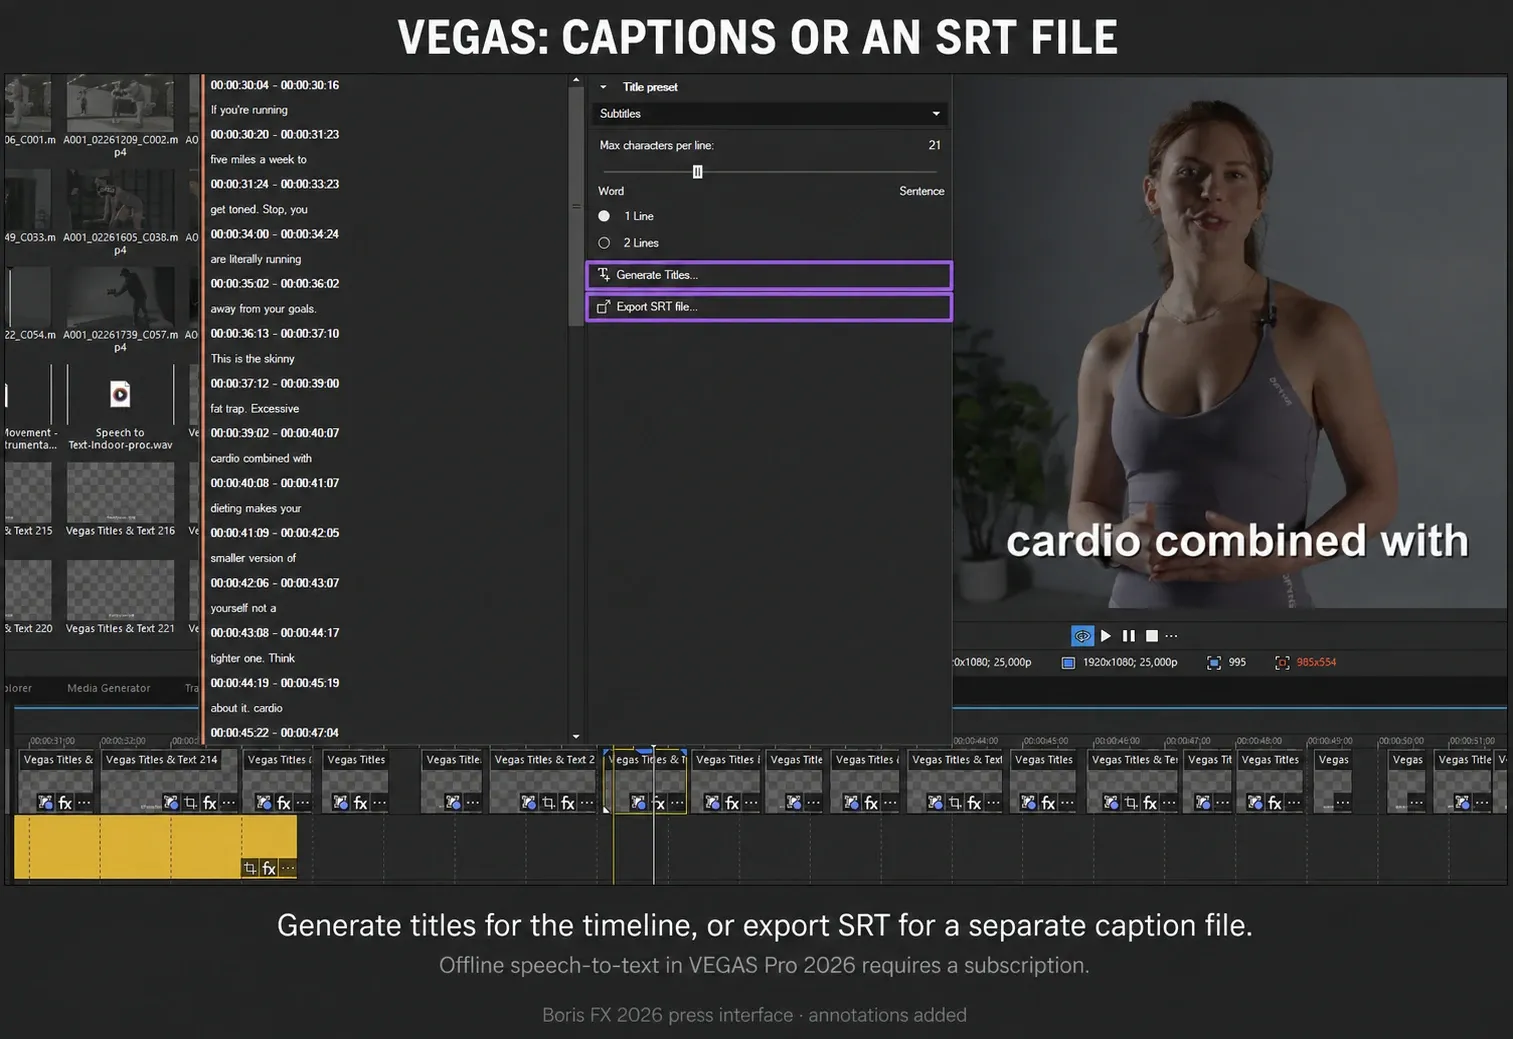Viewport: 1513px width, 1039px height.
Task: Select transcript line 'yourself not a'
Action: (x=243, y=608)
